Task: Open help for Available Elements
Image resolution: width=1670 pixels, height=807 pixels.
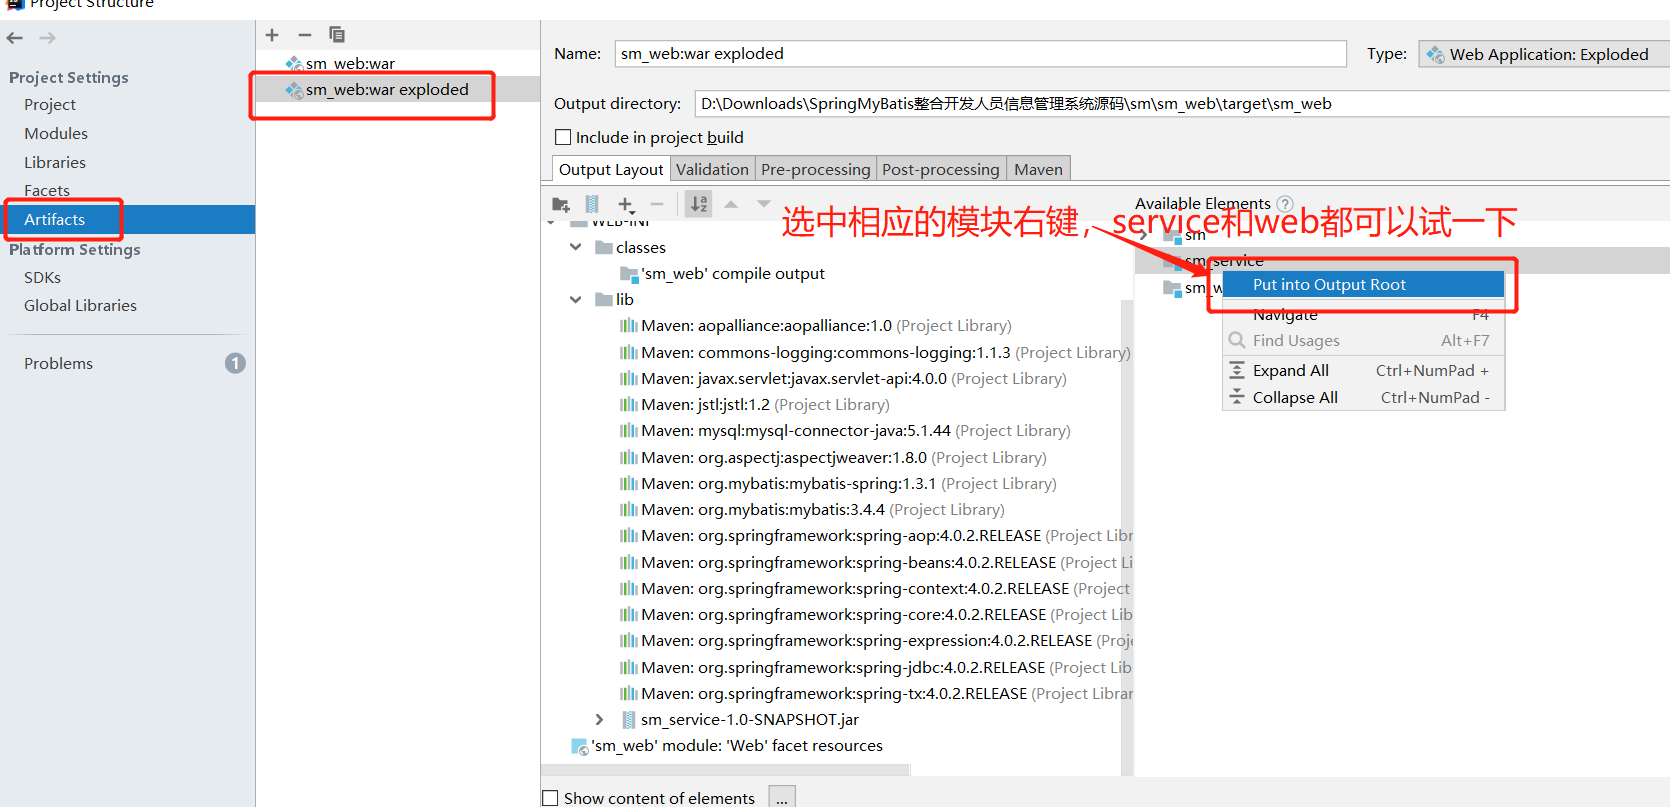Action: pos(1285,204)
